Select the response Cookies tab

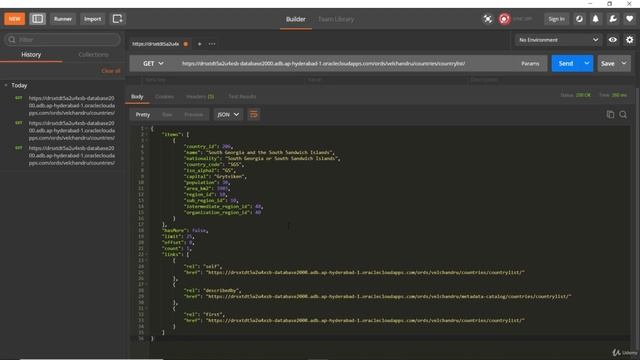click(164, 96)
